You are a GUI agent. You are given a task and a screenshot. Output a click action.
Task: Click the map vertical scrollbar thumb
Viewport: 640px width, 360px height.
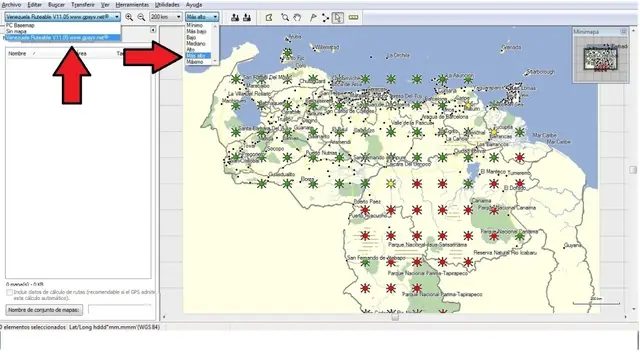[633, 170]
